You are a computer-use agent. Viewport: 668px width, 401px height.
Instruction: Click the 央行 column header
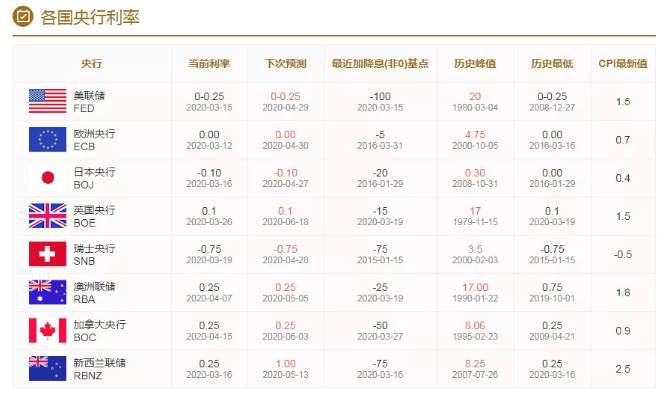click(x=91, y=63)
